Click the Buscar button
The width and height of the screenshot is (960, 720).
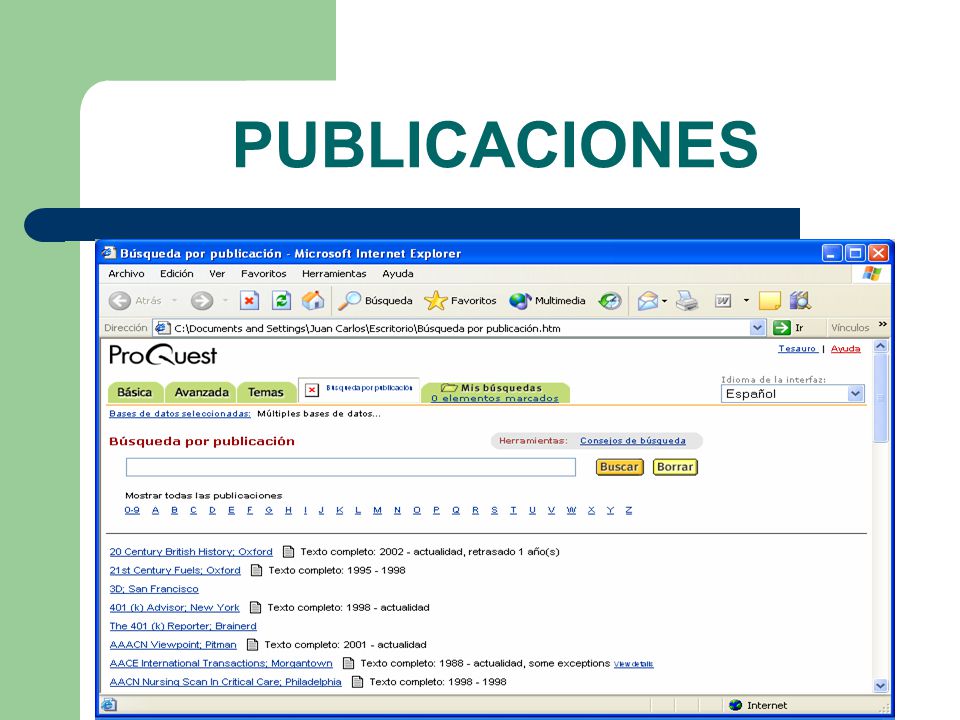tap(619, 467)
